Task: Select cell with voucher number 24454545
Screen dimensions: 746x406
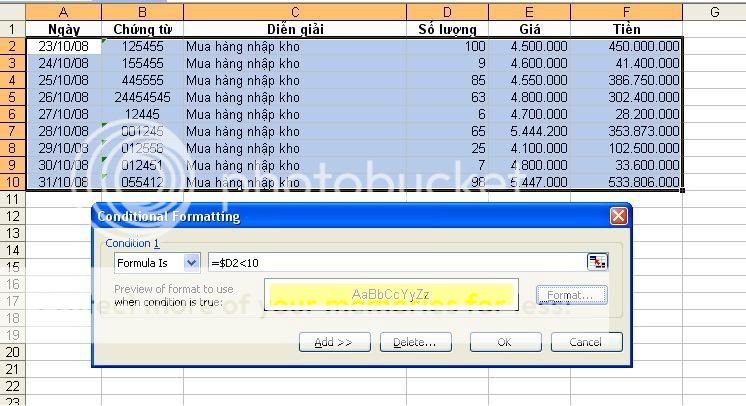Action: (x=142, y=97)
